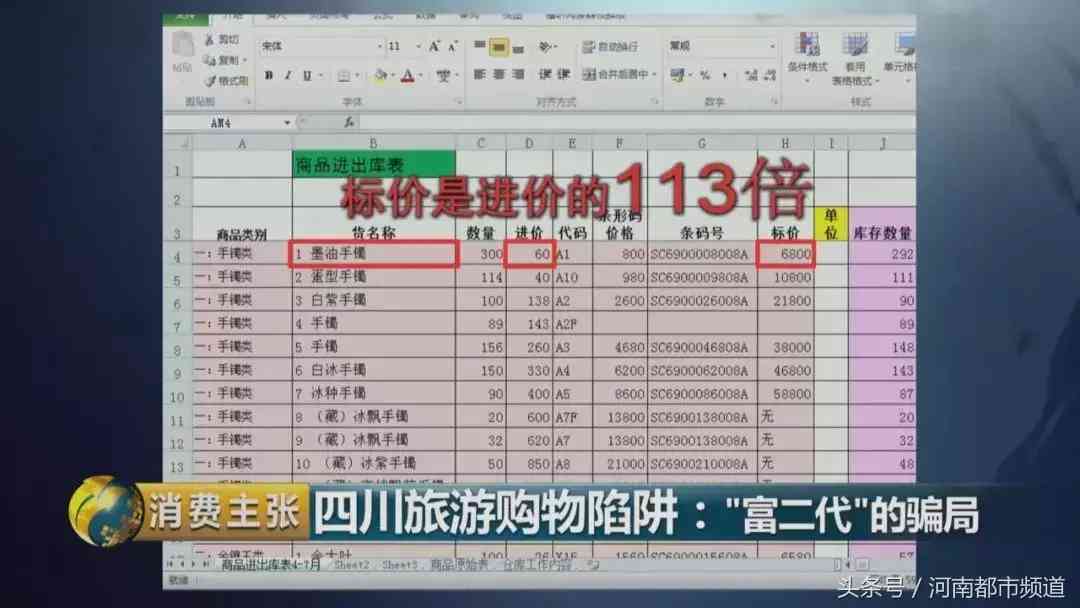Click the increase font size button

(x=435, y=46)
